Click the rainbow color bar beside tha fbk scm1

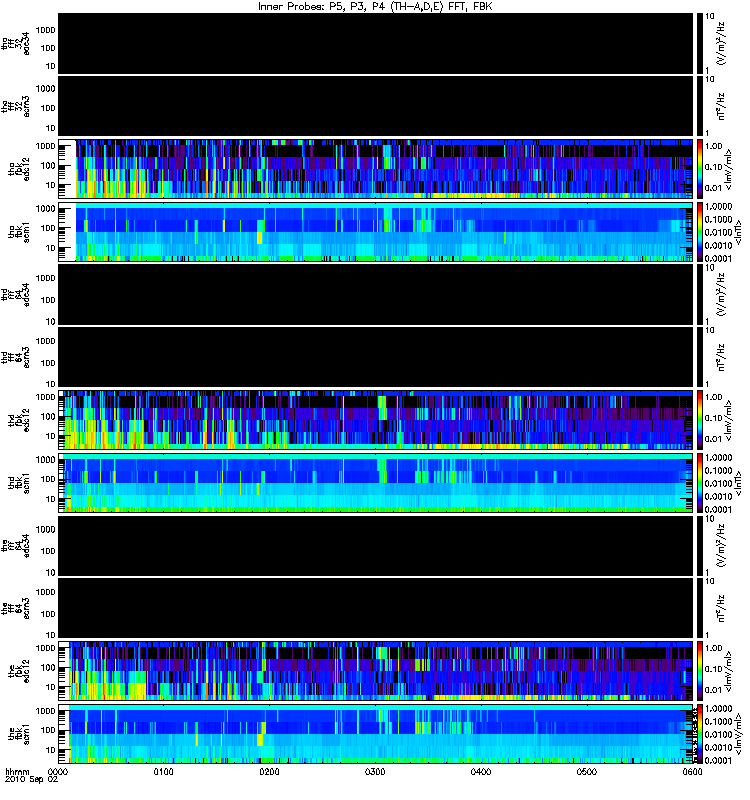[x=699, y=232]
